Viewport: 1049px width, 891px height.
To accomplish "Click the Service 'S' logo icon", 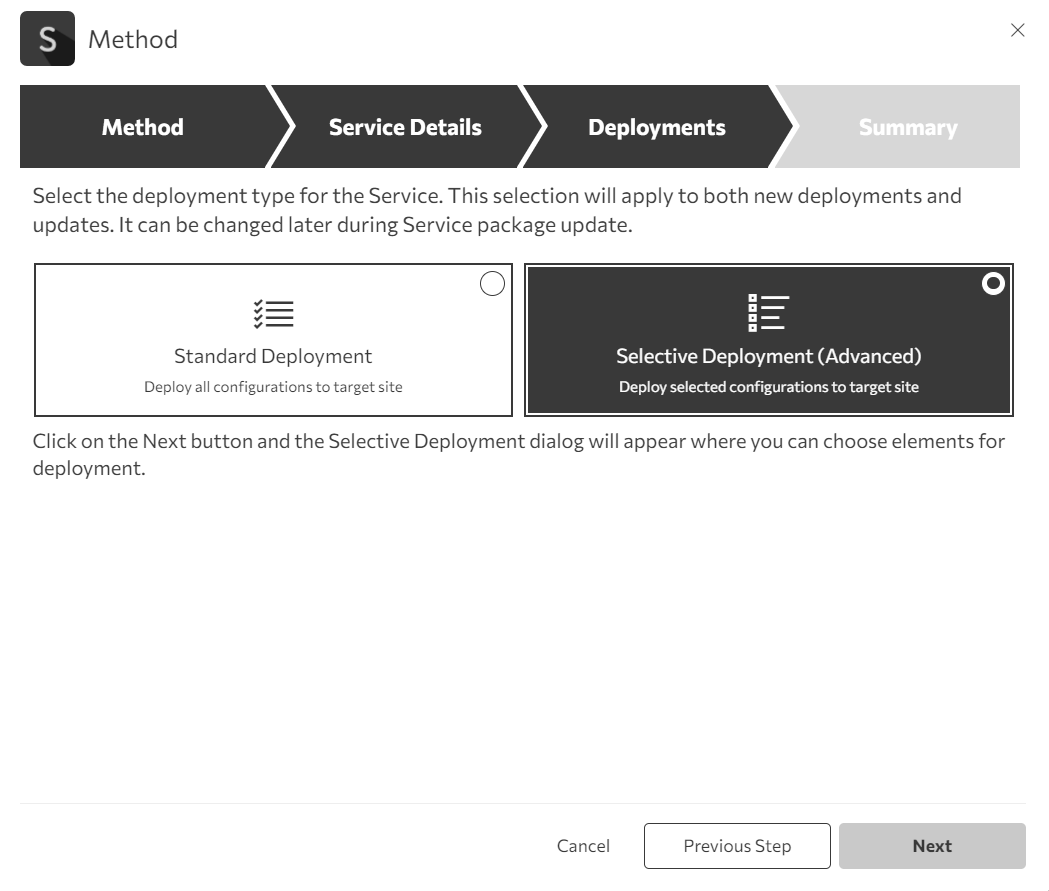I will click(47, 39).
